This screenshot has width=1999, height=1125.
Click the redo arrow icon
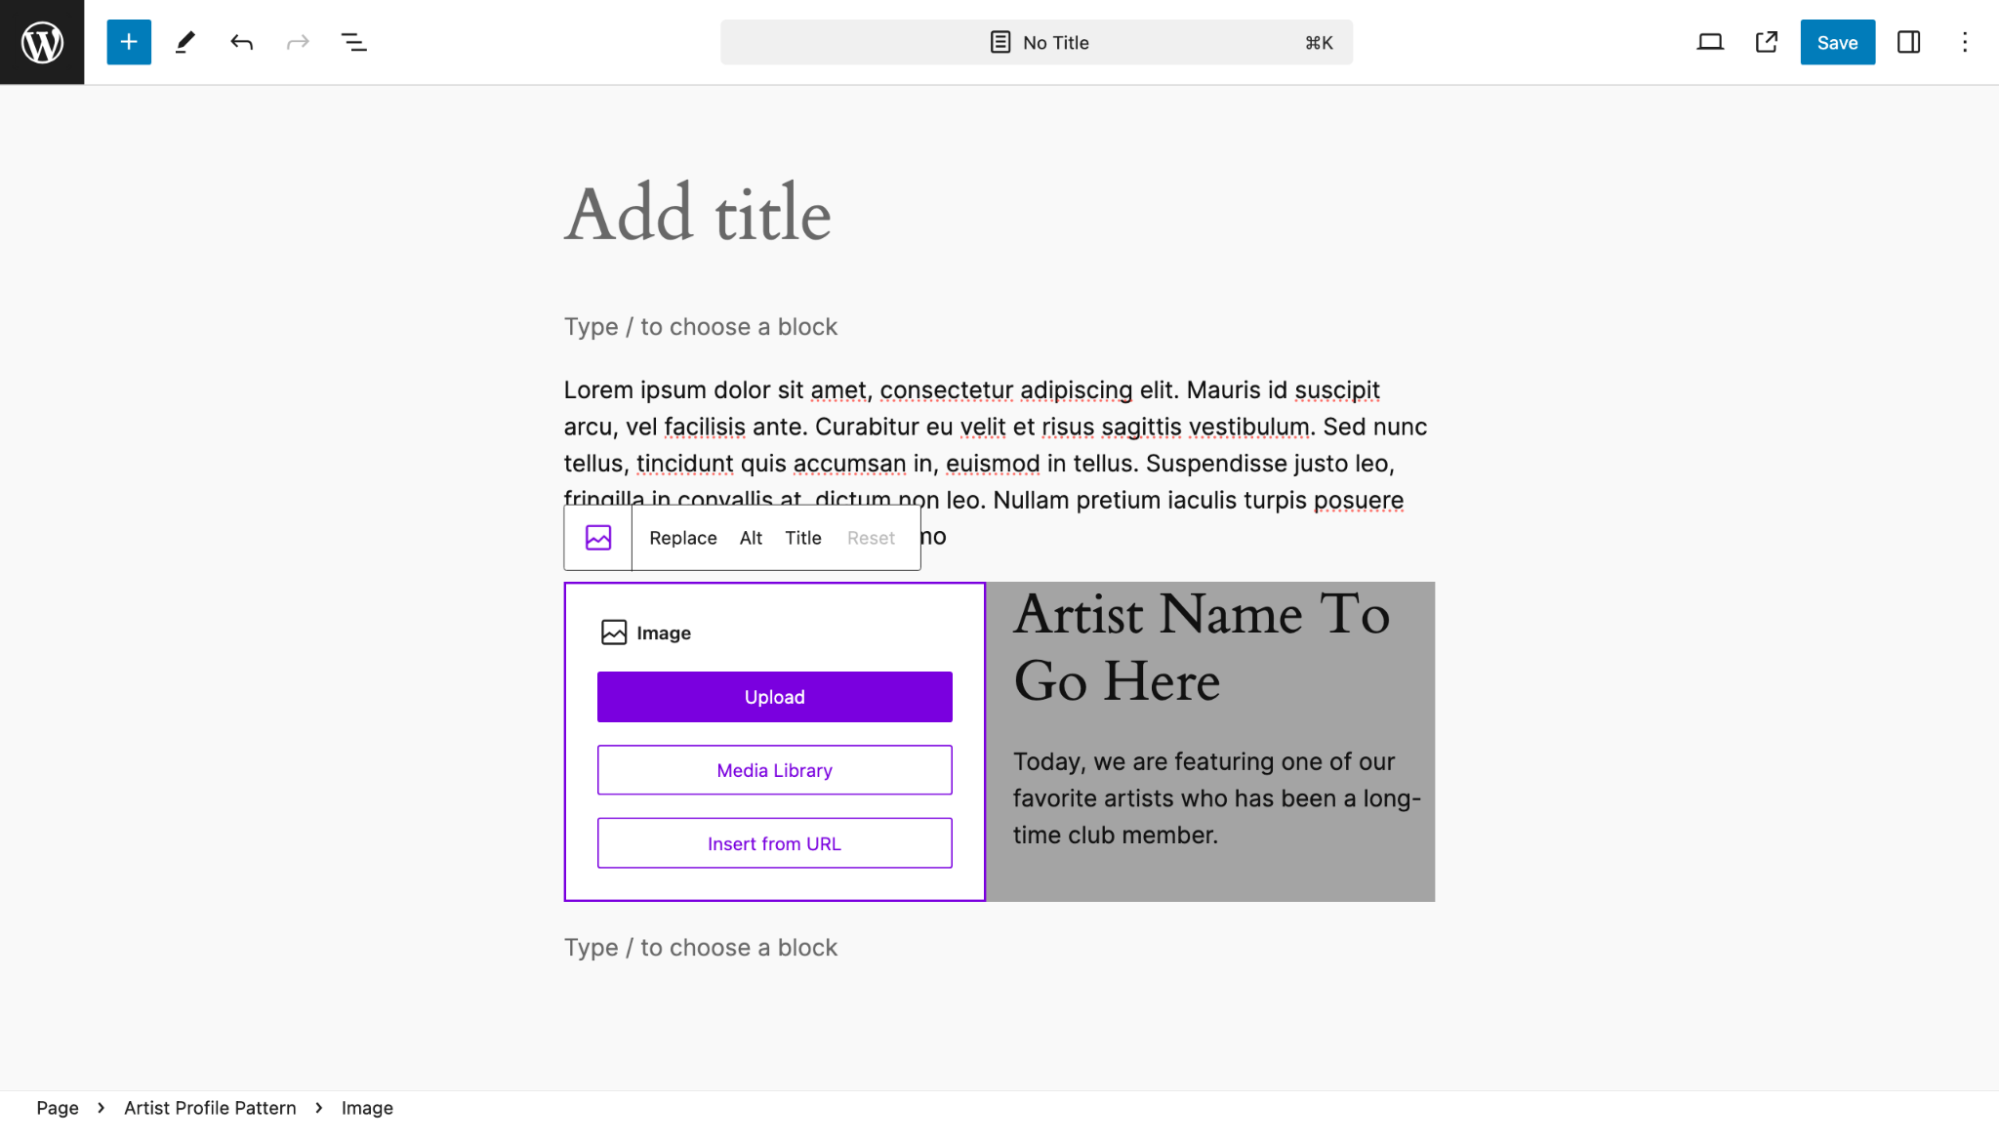tap(297, 41)
